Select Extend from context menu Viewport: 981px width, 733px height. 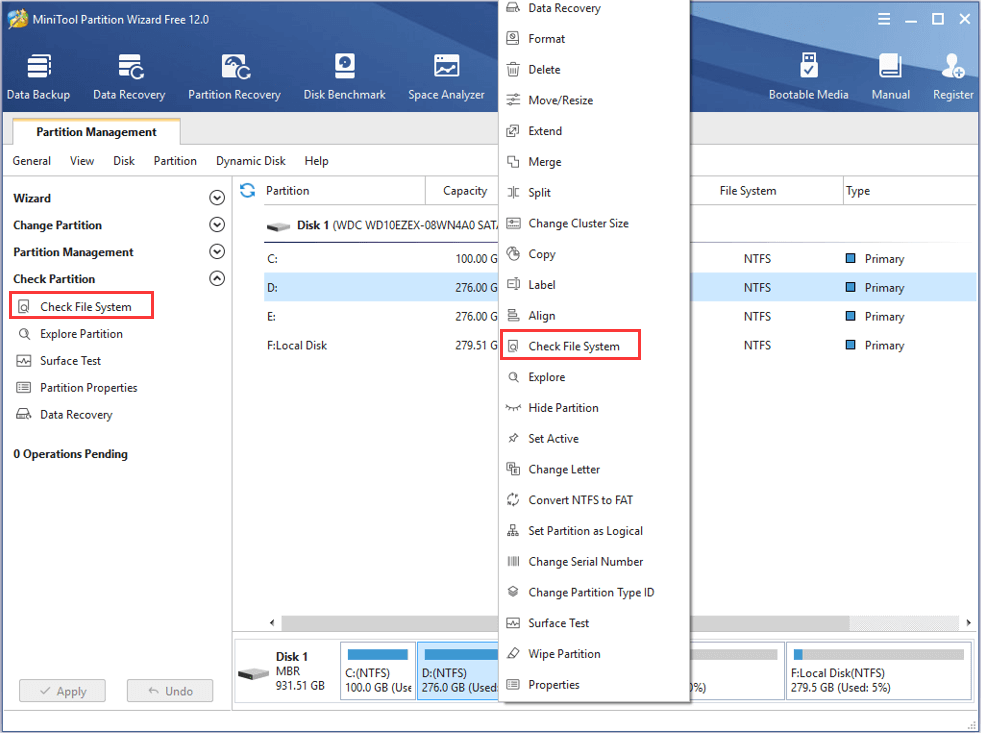594,131
